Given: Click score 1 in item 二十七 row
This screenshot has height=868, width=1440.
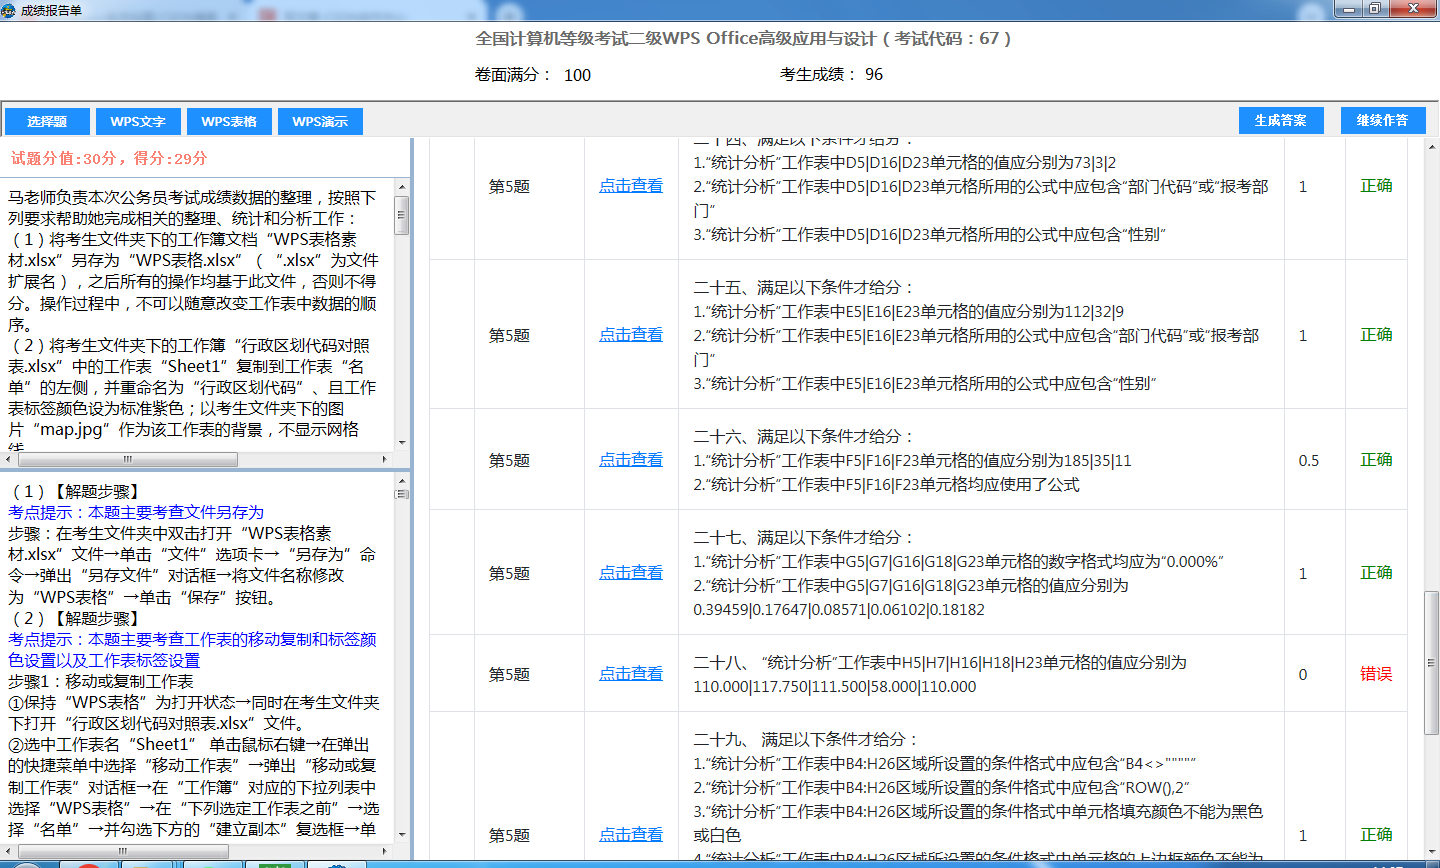Looking at the screenshot, I should (x=1303, y=573).
